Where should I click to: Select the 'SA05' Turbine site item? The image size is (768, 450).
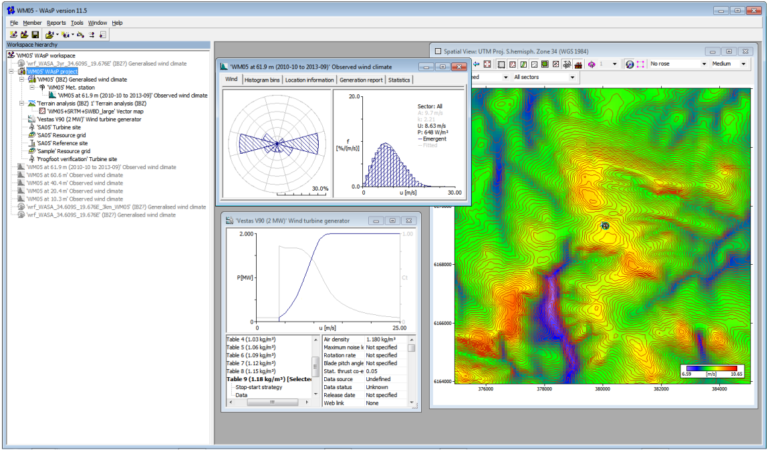[x=58, y=127]
